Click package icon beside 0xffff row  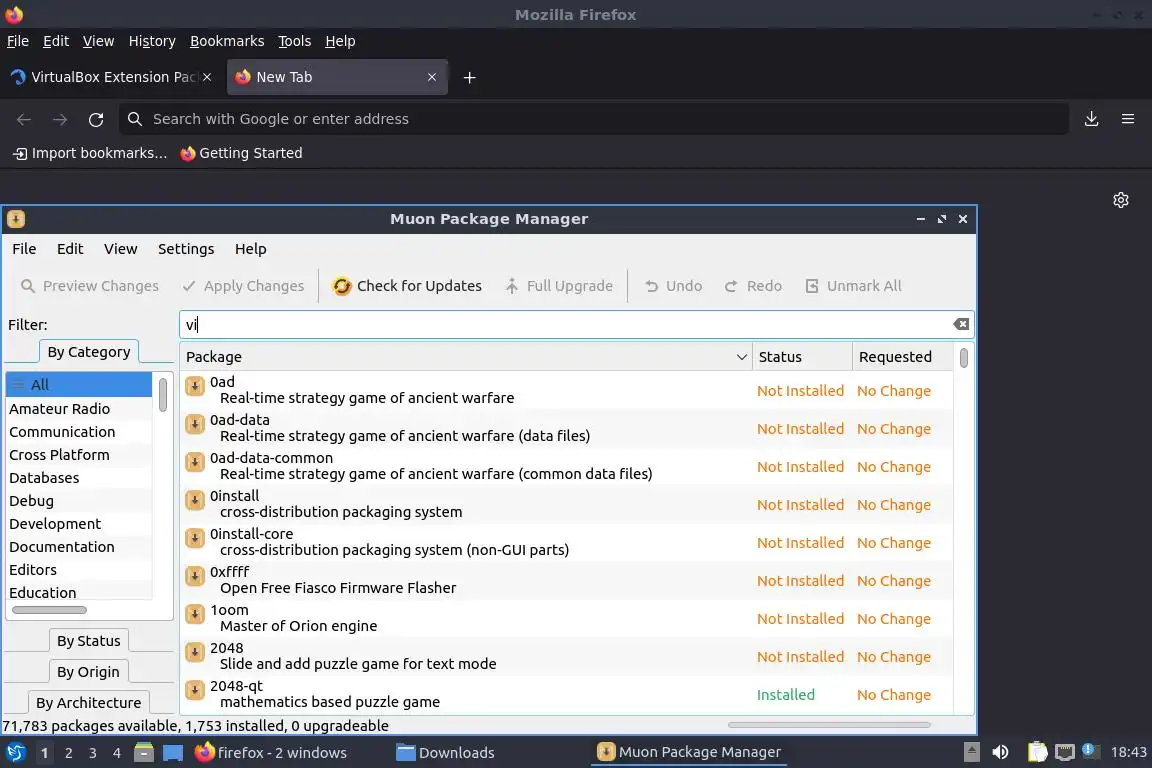(x=195, y=576)
